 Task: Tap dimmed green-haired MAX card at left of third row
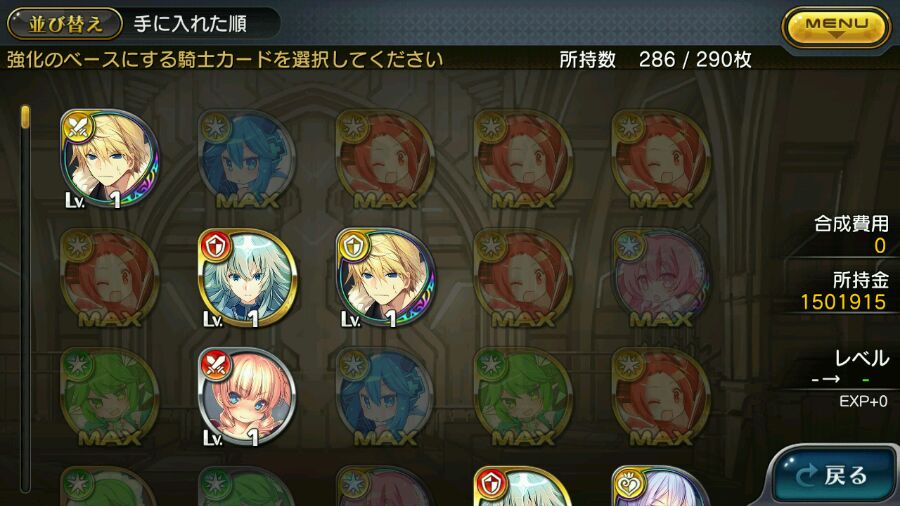click(109, 396)
